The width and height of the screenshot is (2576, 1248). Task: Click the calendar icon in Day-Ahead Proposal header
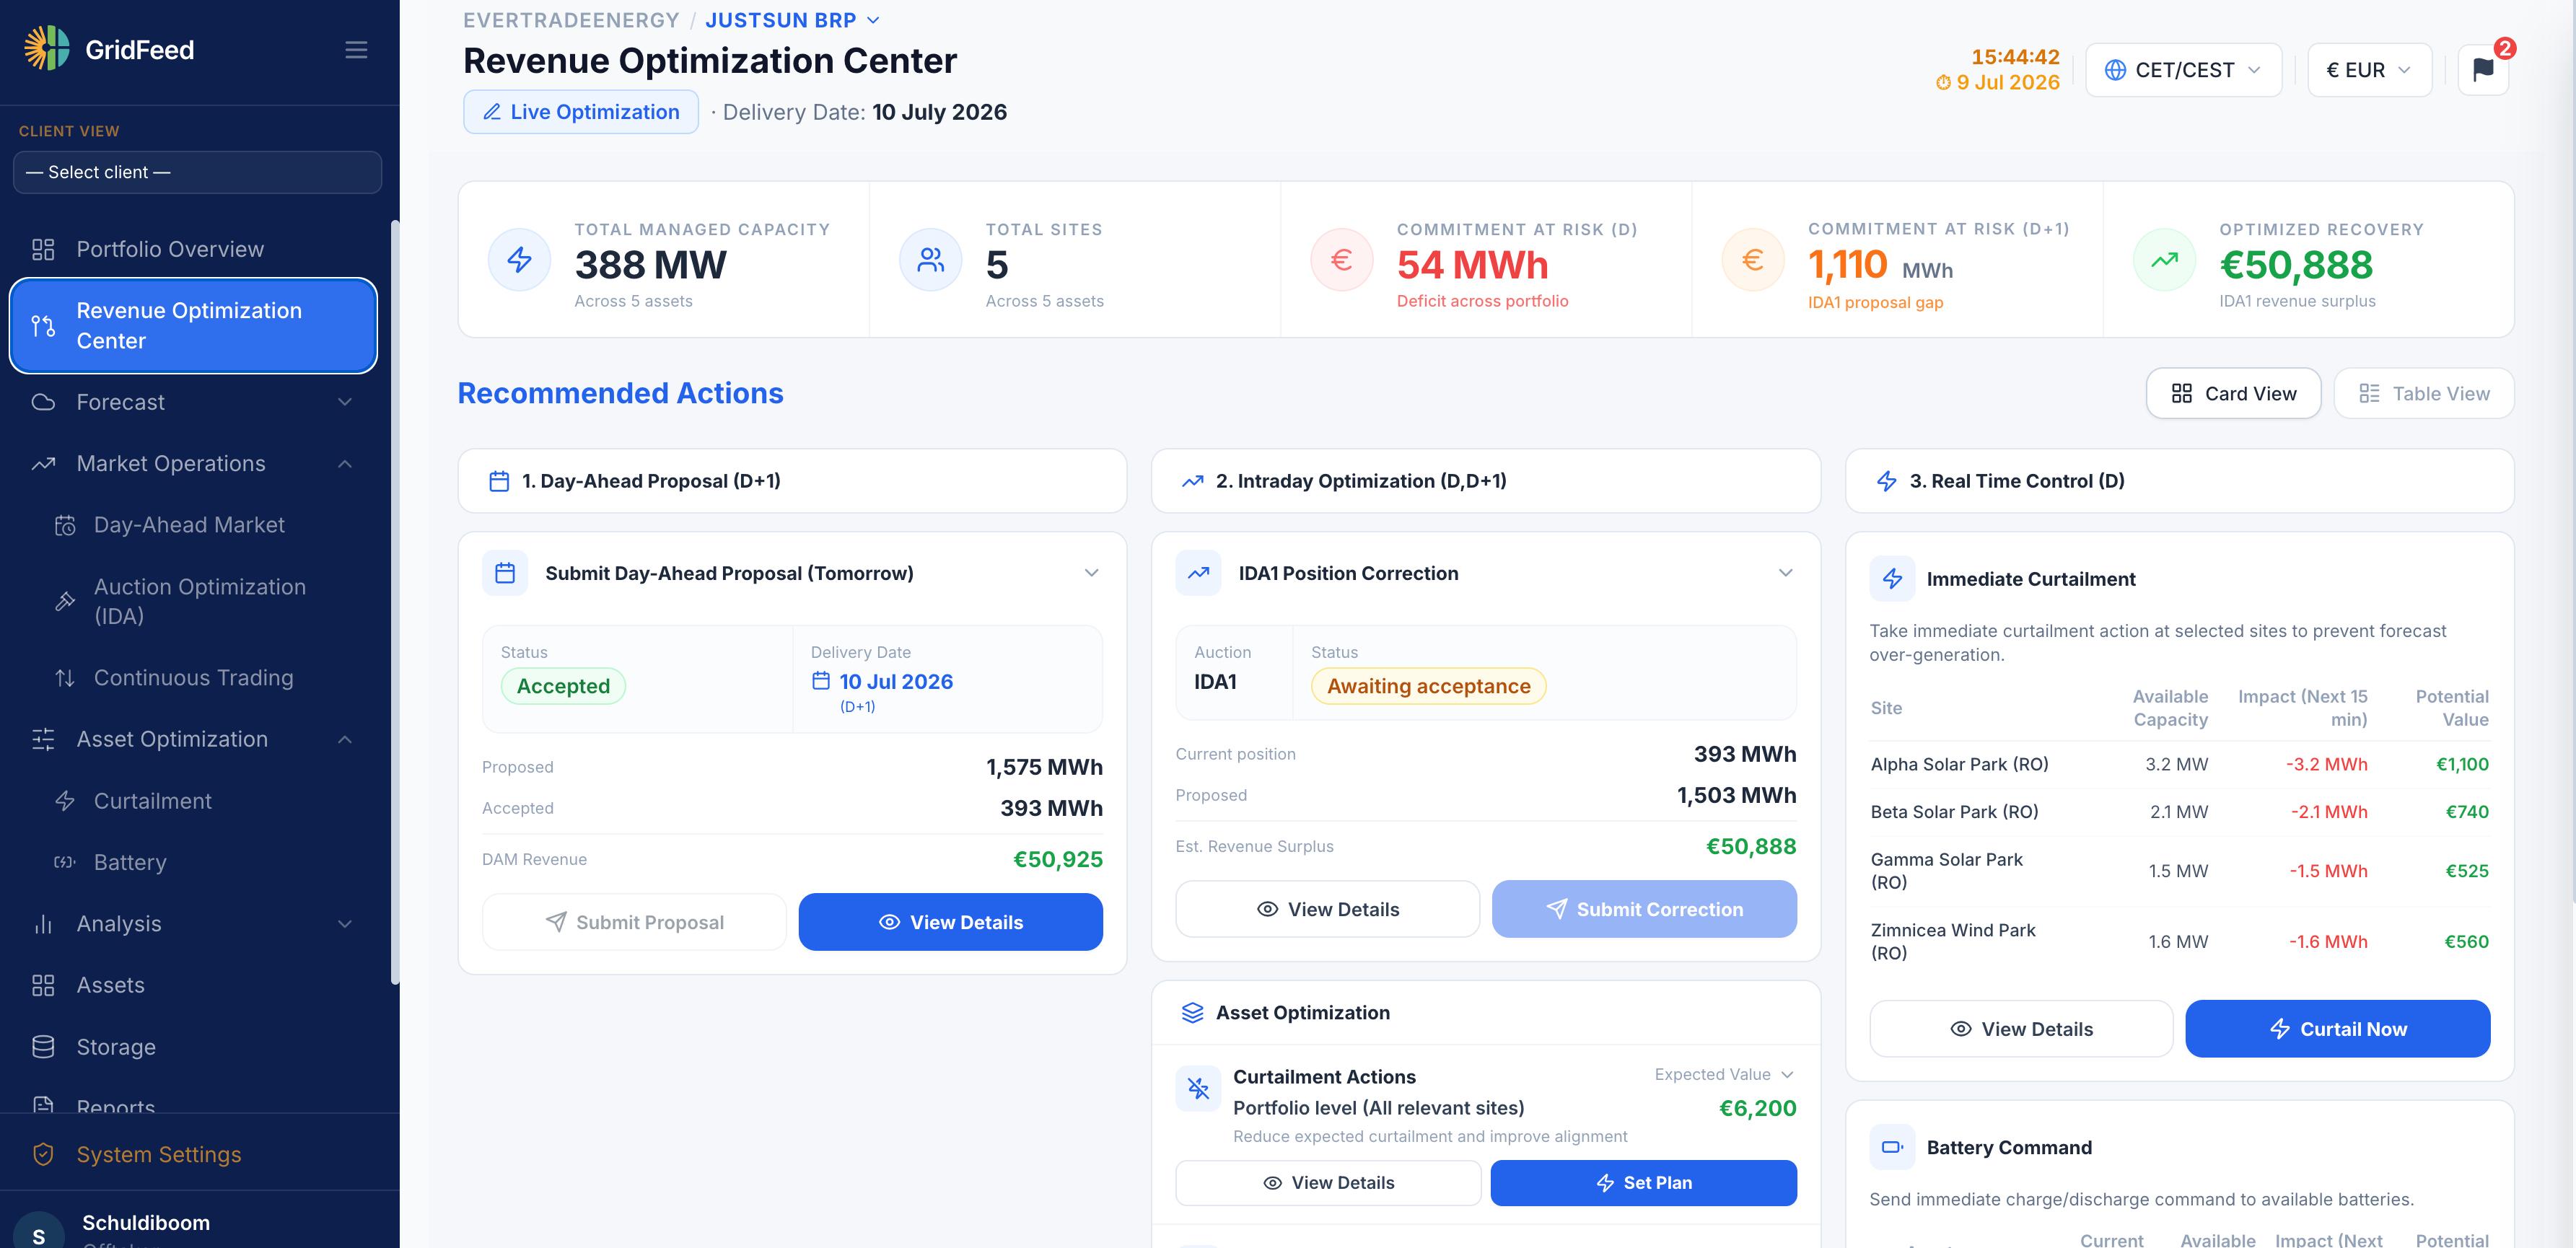click(x=499, y=481)
